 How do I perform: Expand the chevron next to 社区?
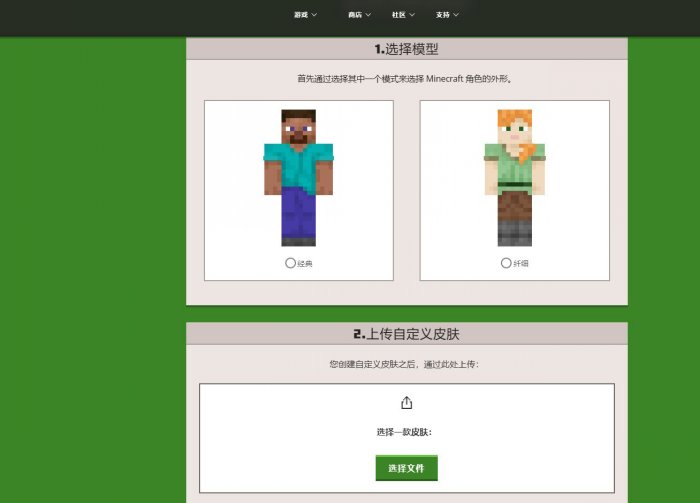point(413,15)
